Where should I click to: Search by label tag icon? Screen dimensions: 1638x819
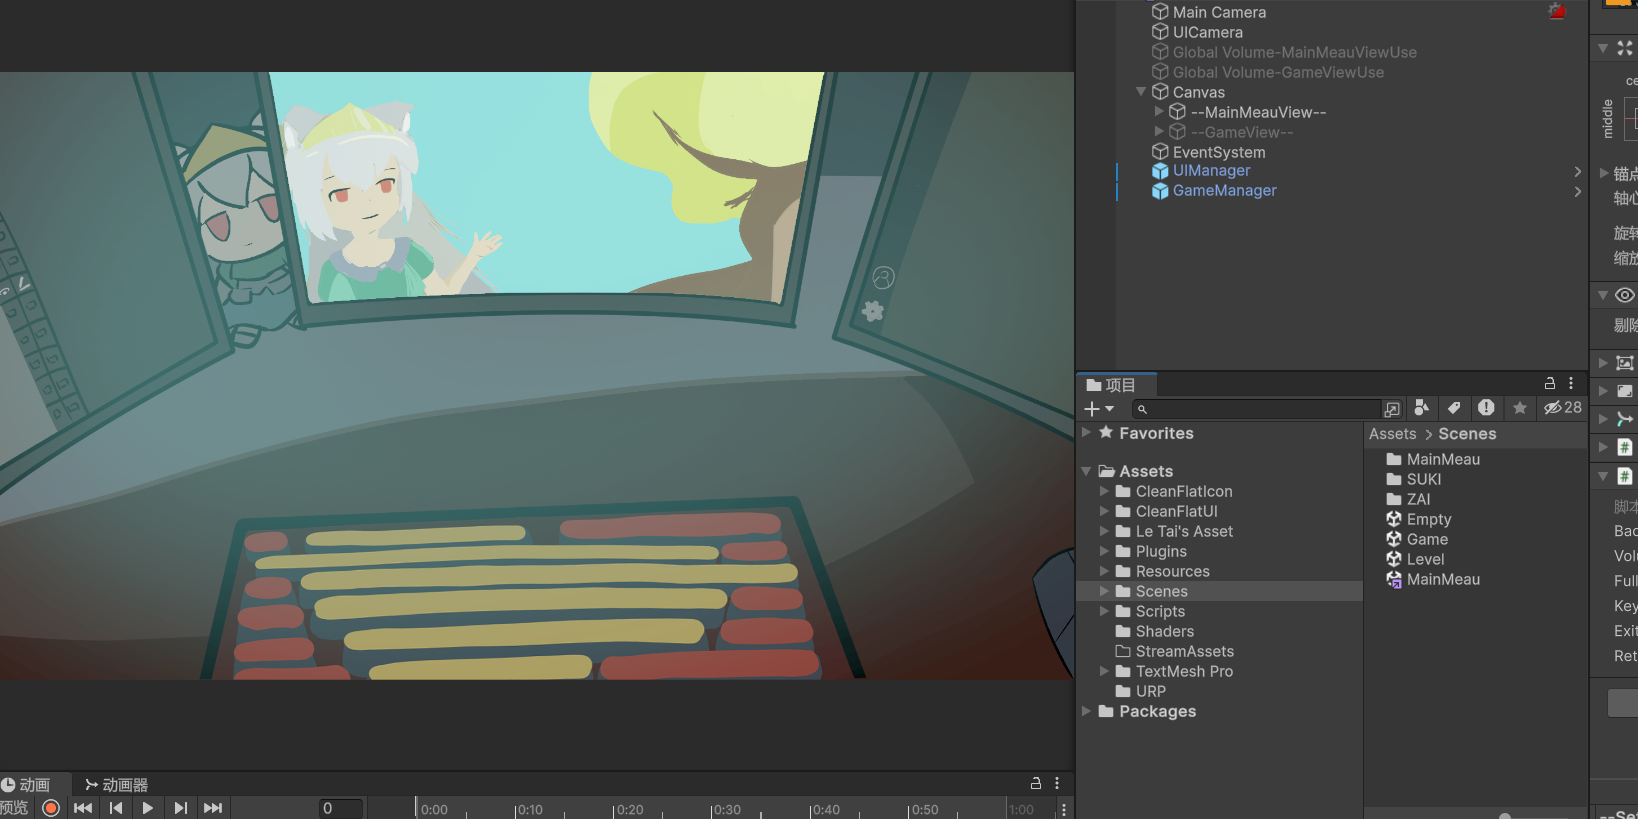coord(1454,408)
